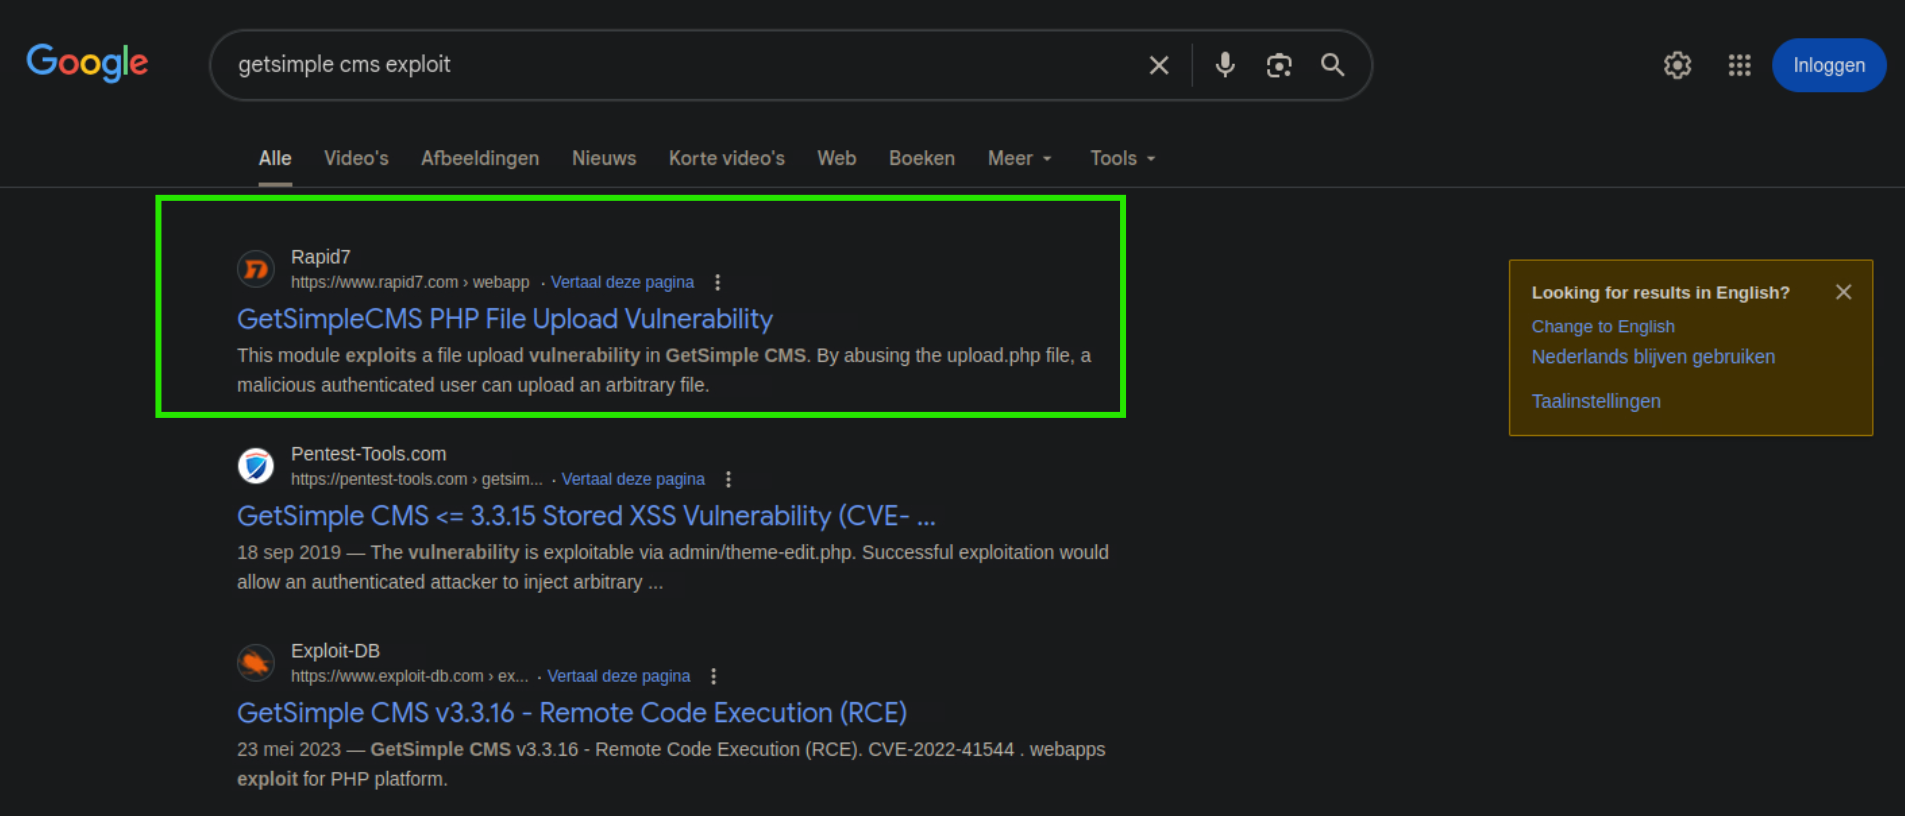Start voice search with the microphone icon
This screenshot has width=1905, height=816.
(1225, 65)
